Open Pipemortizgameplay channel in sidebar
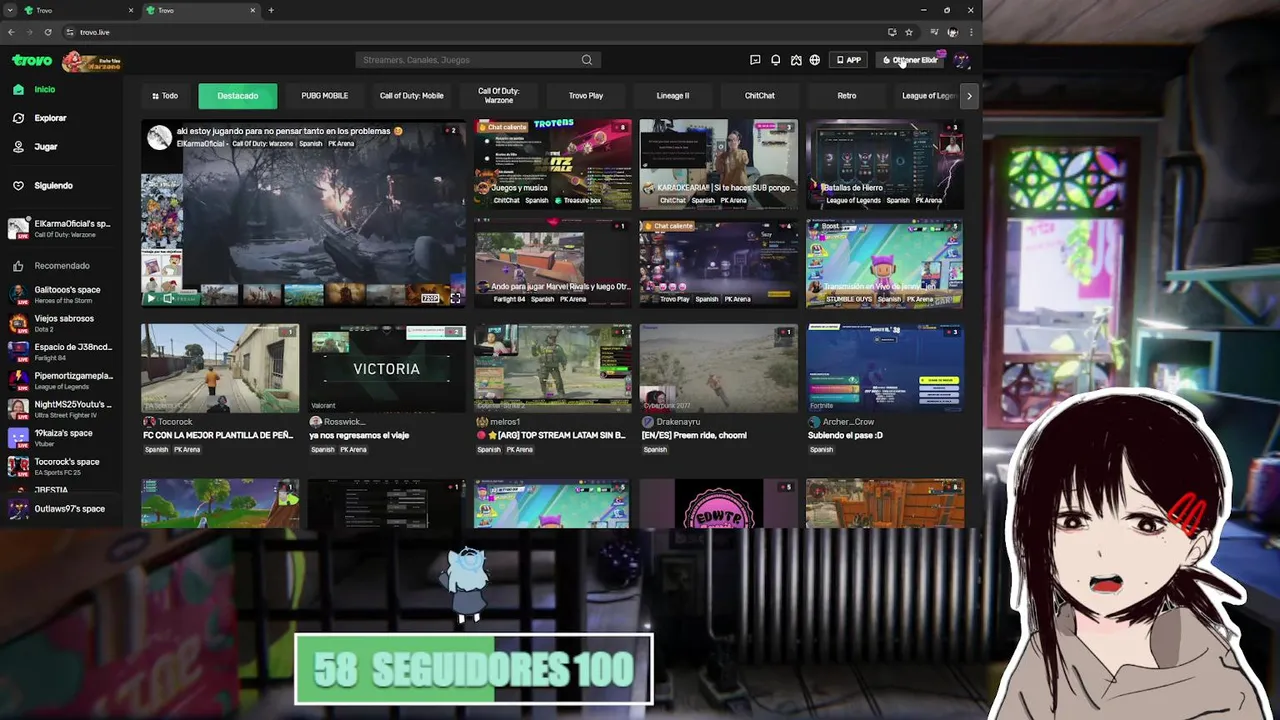 coord(60,380)
